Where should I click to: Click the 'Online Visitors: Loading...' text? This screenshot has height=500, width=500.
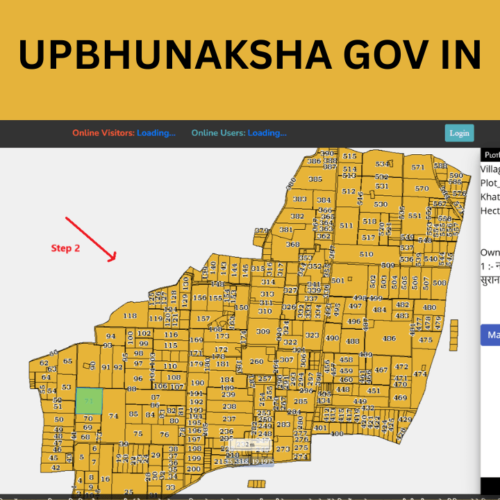pos(124,133)
